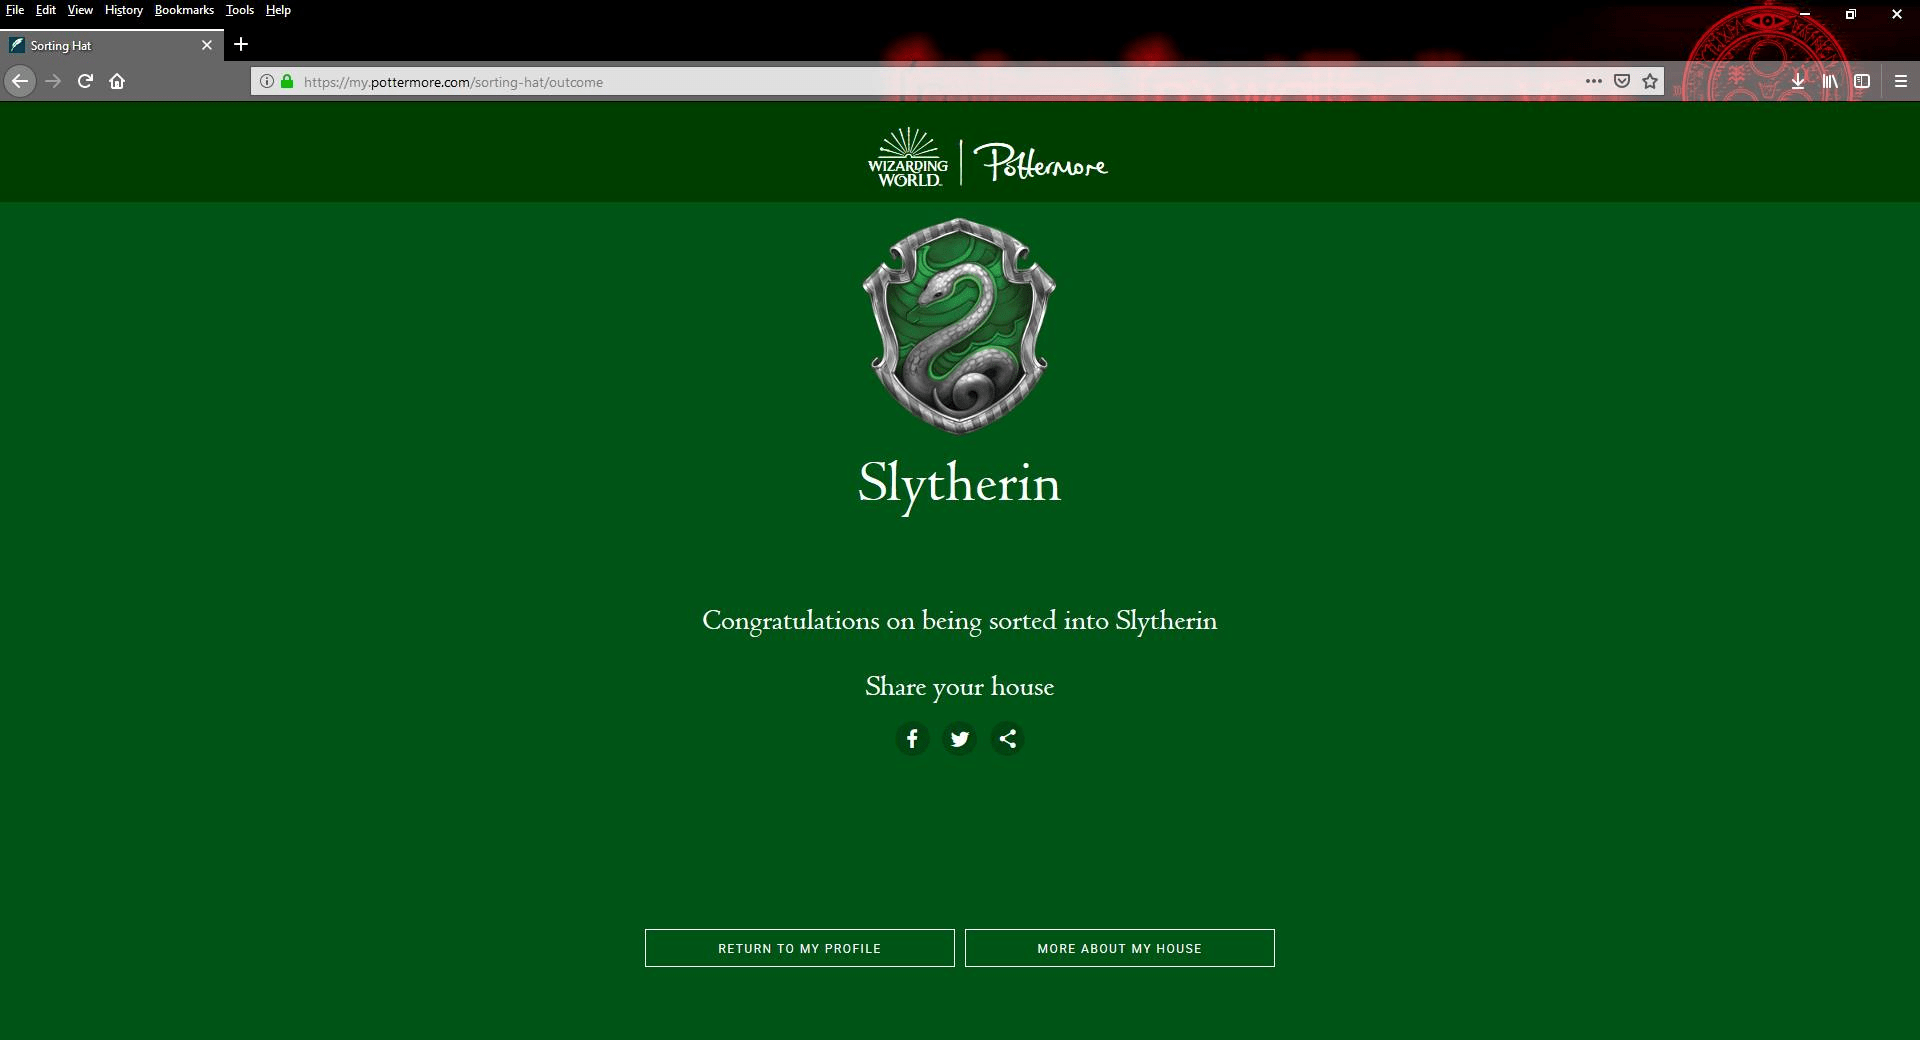Click the 'Share your house' text
Screen dimensions: 1920x1040
[960, 687]
